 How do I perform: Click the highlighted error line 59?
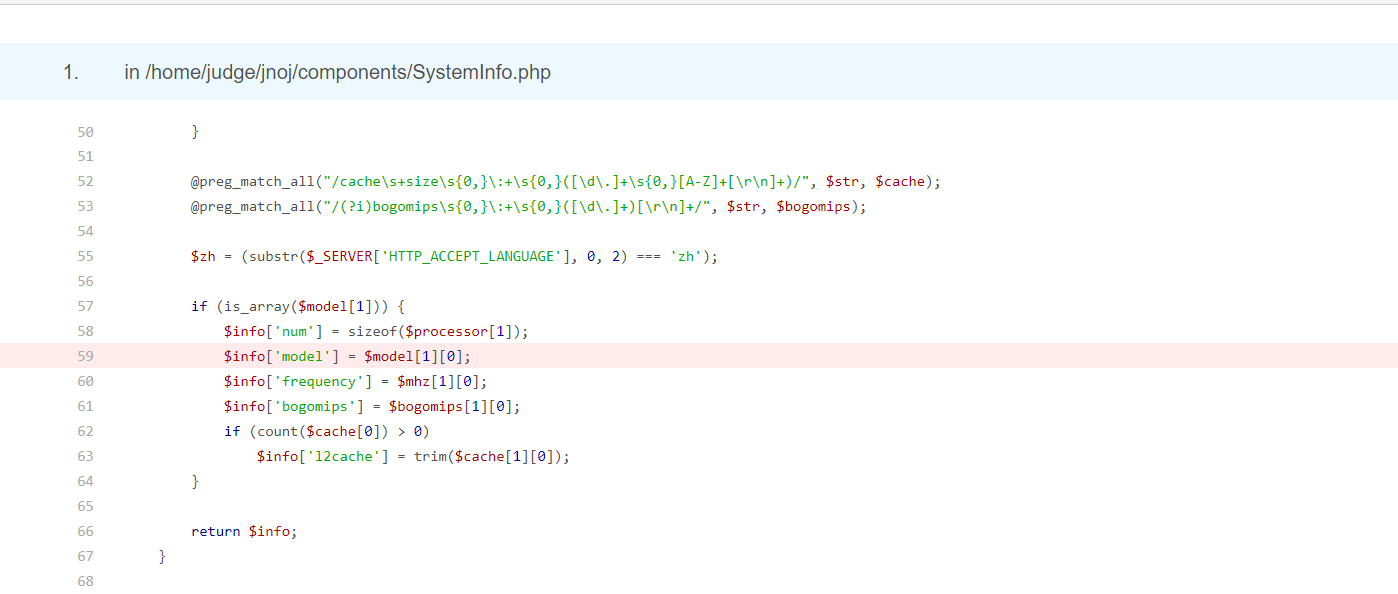pos(345,356)
